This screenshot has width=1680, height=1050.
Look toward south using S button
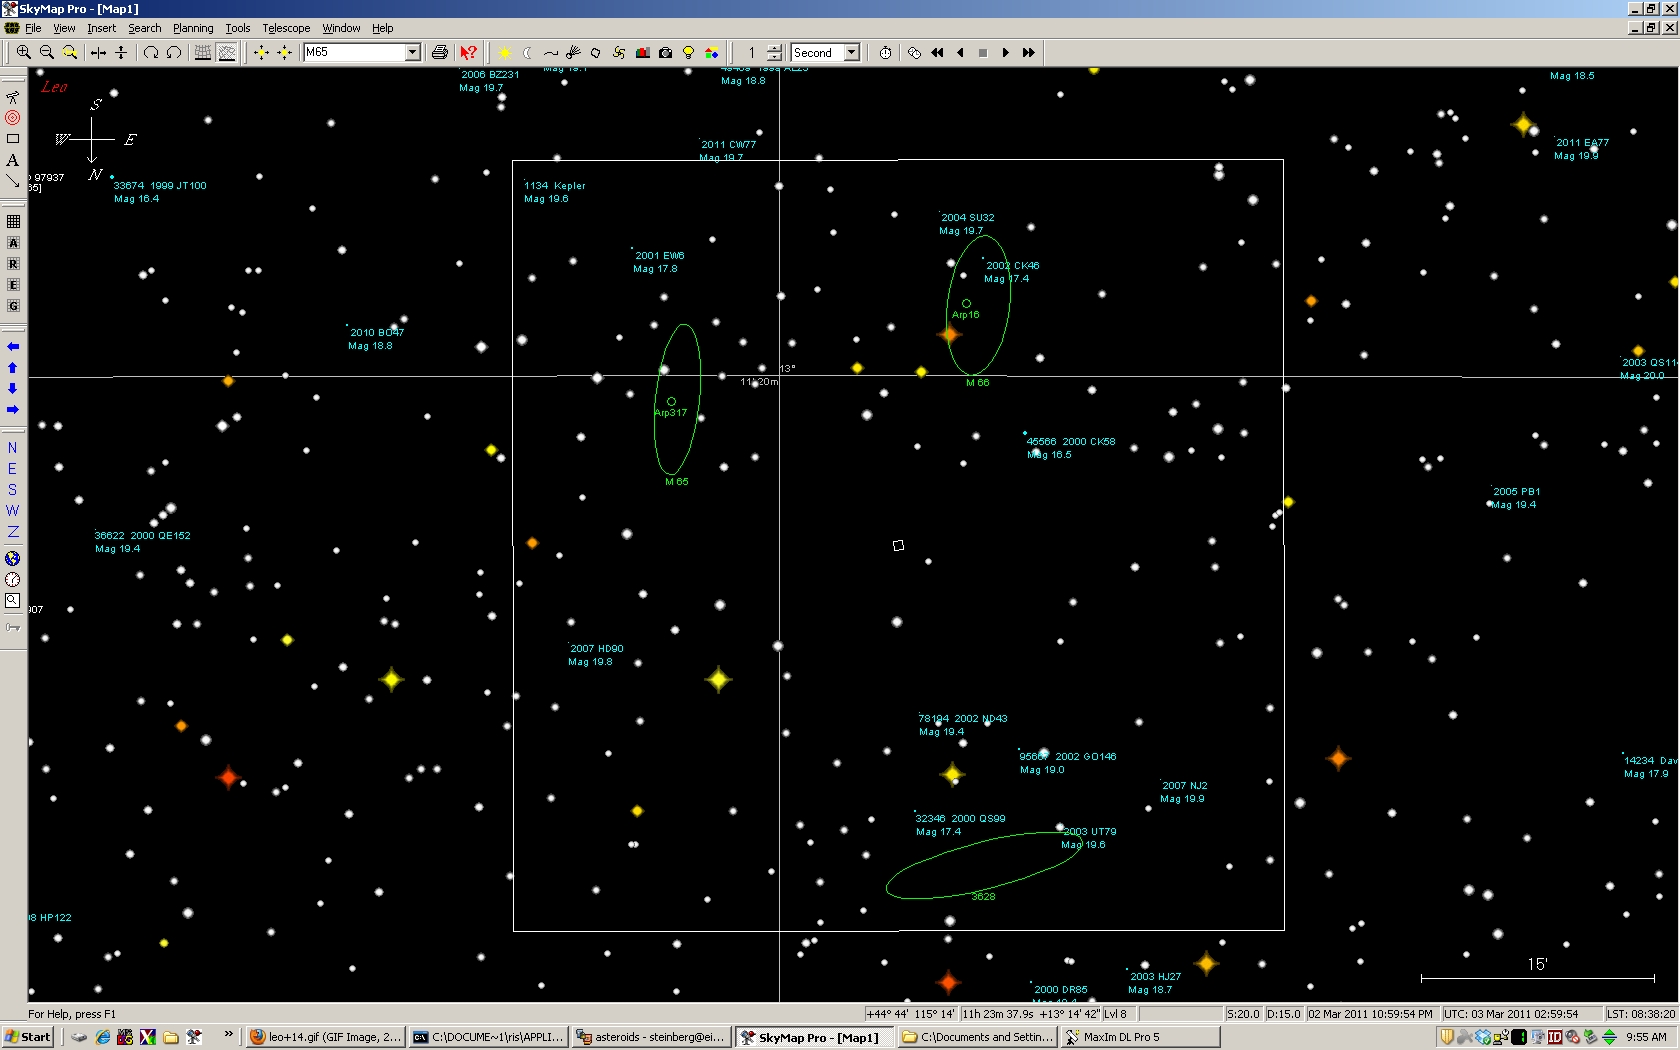[x=13, y=490]
